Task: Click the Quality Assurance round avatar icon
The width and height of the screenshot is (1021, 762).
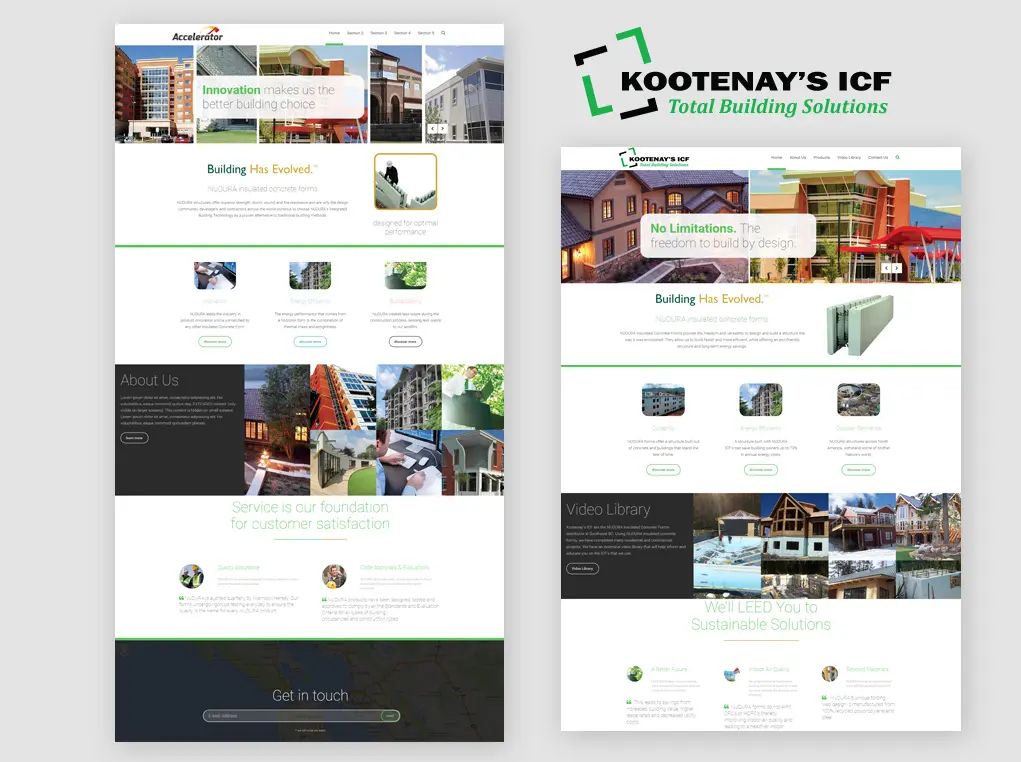Action: click(x=191, y=576)
